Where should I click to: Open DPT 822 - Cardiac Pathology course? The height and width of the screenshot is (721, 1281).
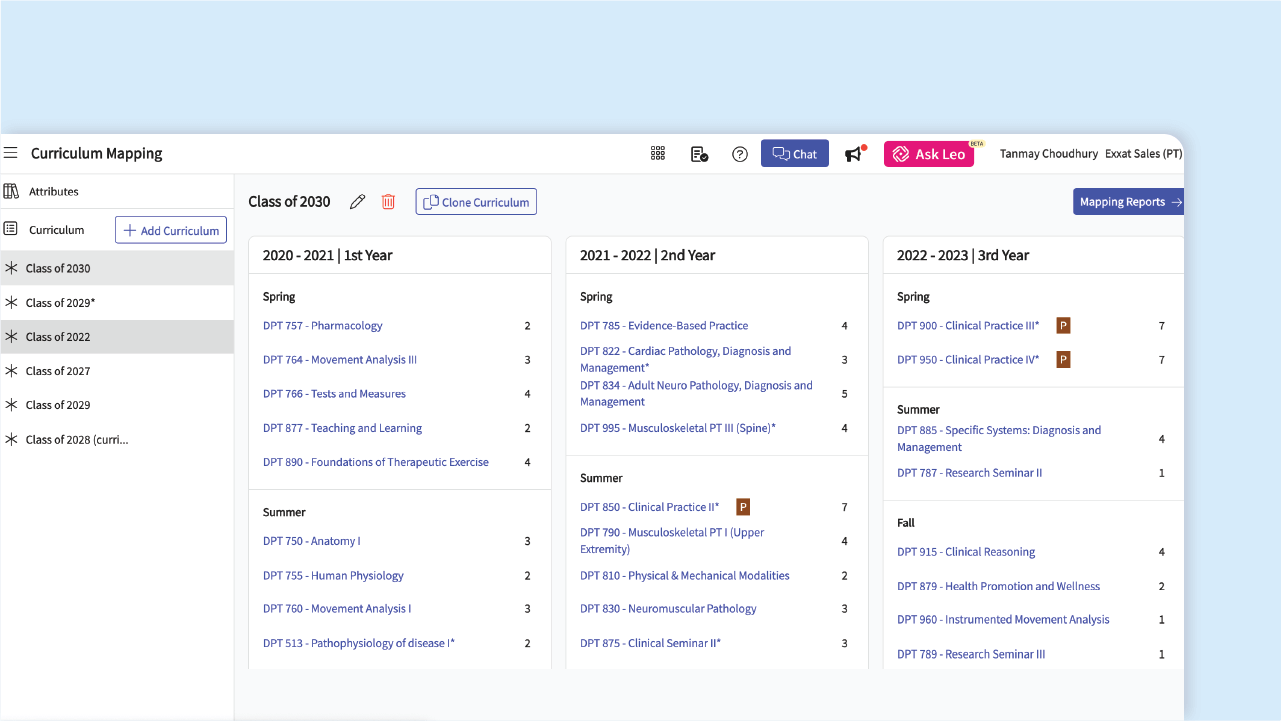pyautogui.click(x=686, y=359)
